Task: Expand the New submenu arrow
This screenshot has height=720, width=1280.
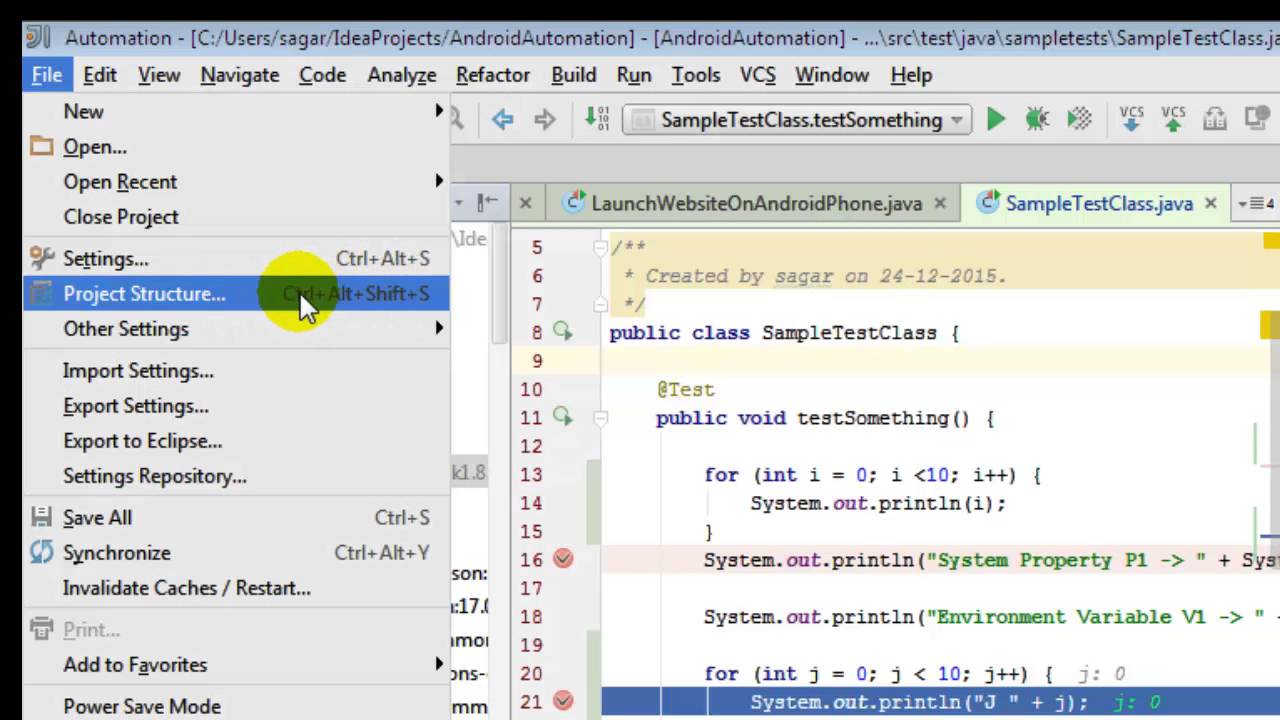Action: (x=439, y=111)
